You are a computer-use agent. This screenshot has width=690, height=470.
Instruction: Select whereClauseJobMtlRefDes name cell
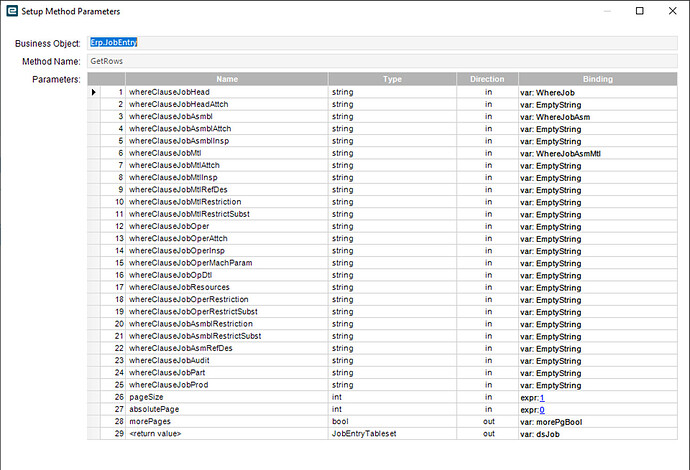227,190
